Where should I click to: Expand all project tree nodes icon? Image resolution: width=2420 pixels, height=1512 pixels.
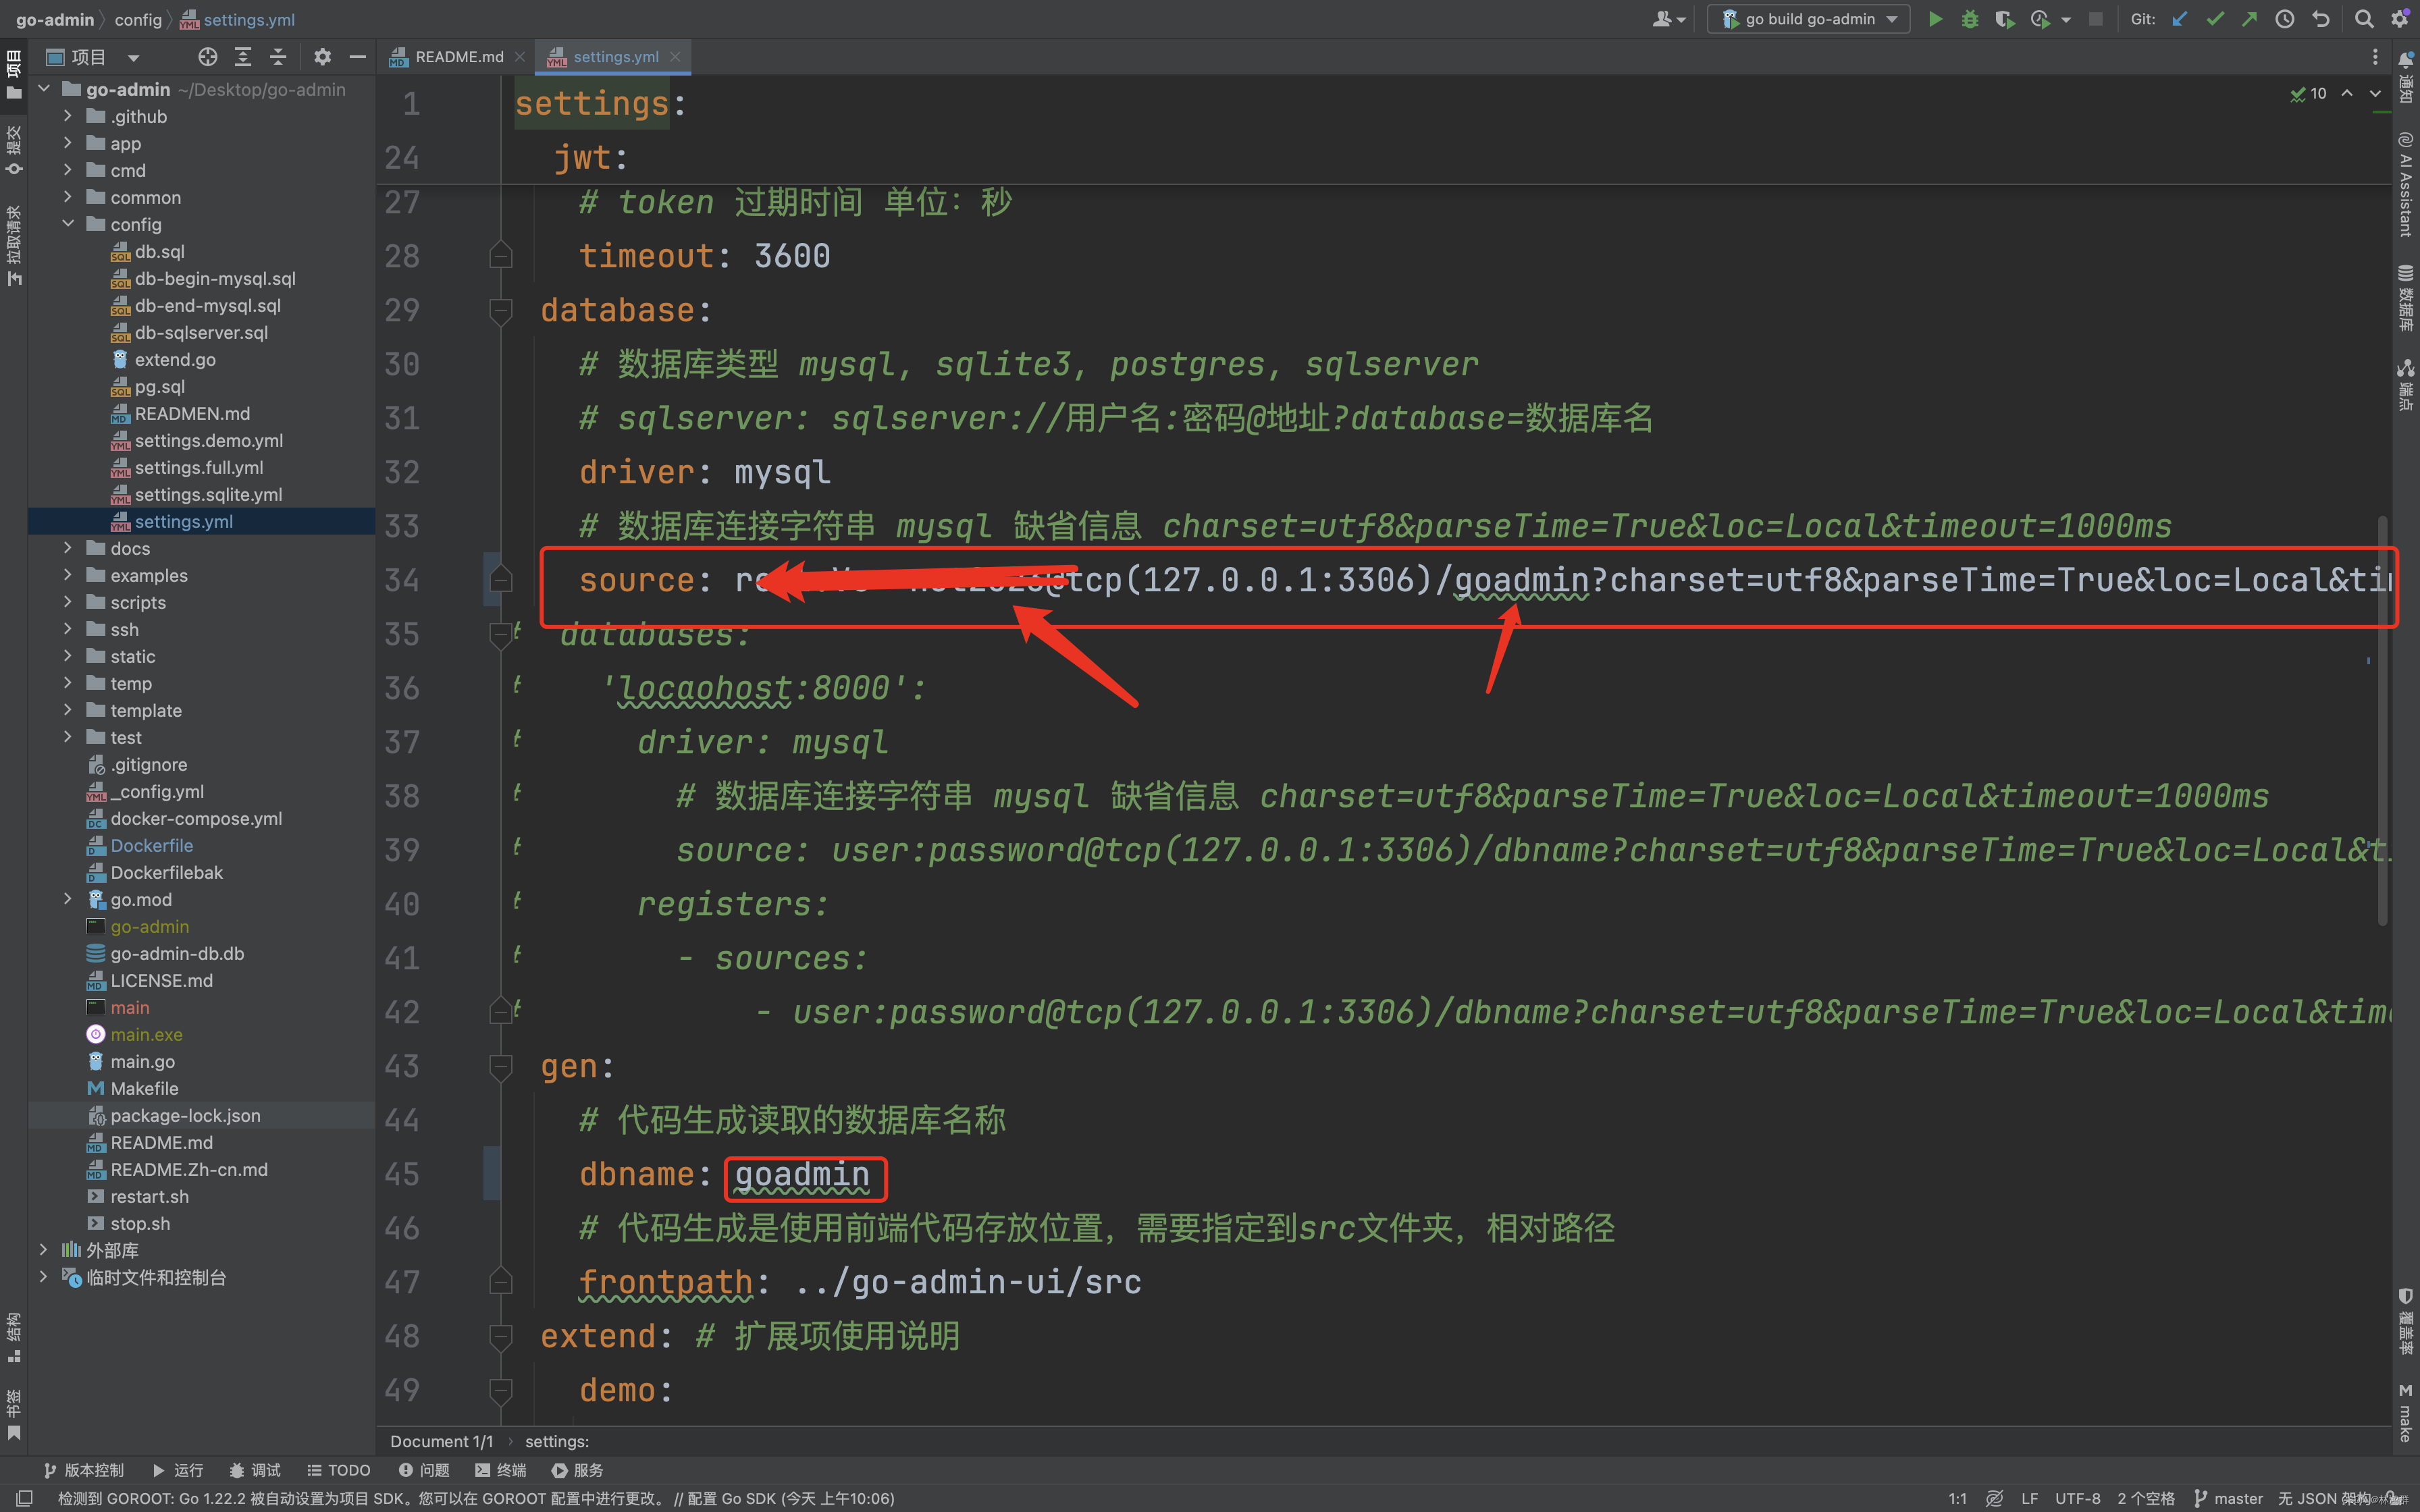243,57
